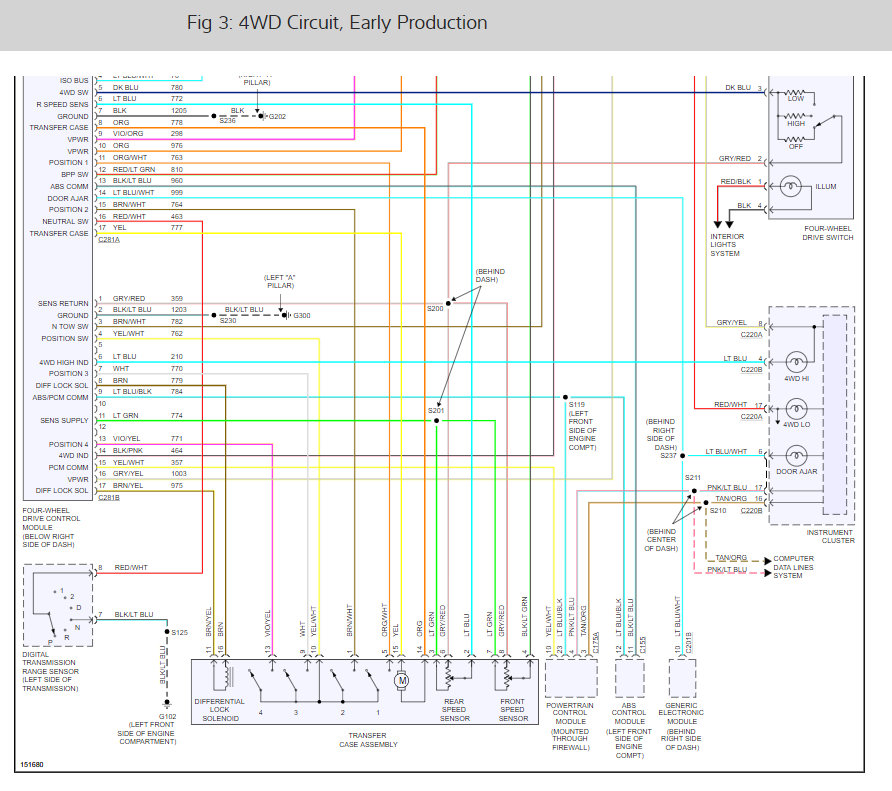Click the S125 splice dot
The width and height of the screenshot is (892, 791).
click(x=167, y=632)
